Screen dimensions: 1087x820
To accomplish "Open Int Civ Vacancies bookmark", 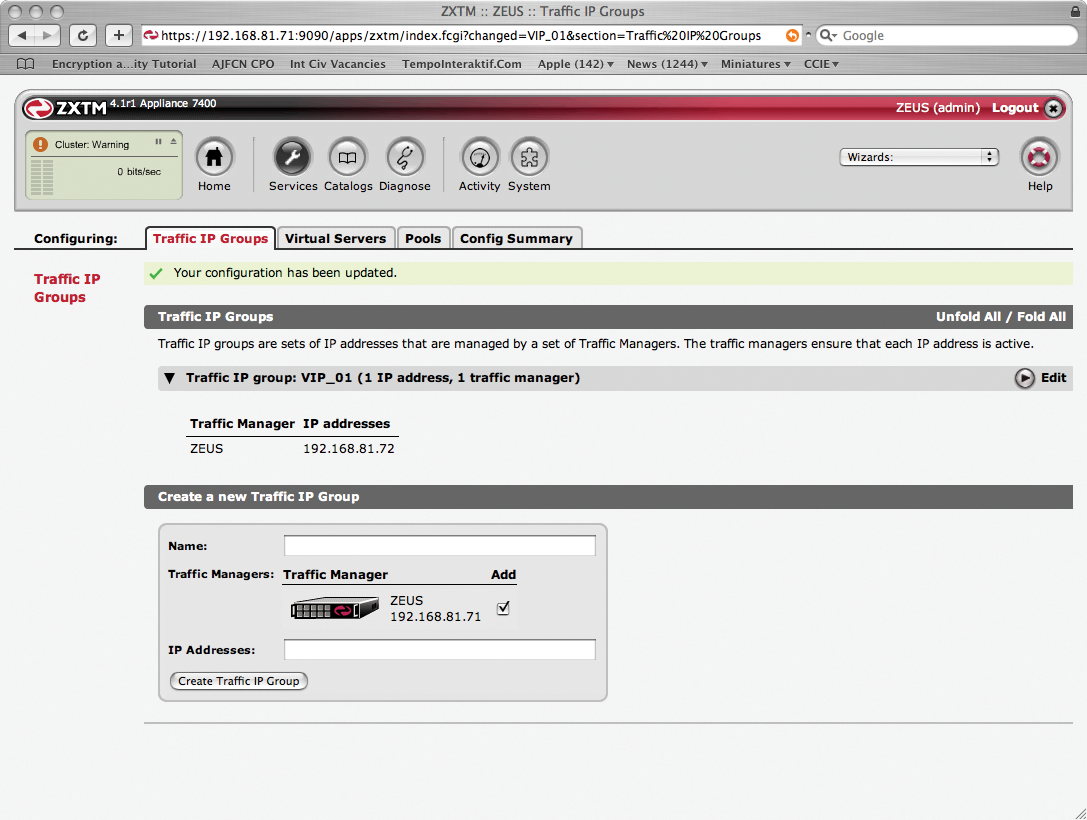I will pyautogui.click(x=338, y=64).
